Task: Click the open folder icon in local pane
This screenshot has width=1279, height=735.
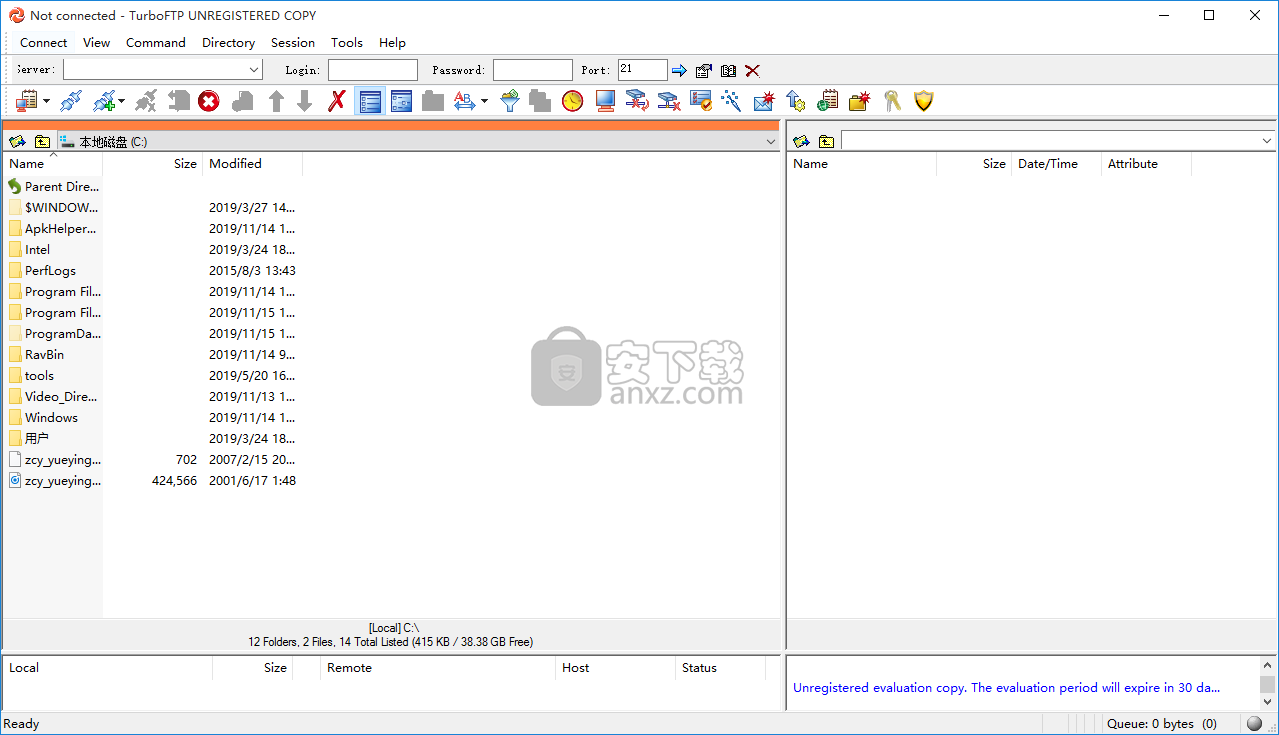Action: click(x=17, y=142)
